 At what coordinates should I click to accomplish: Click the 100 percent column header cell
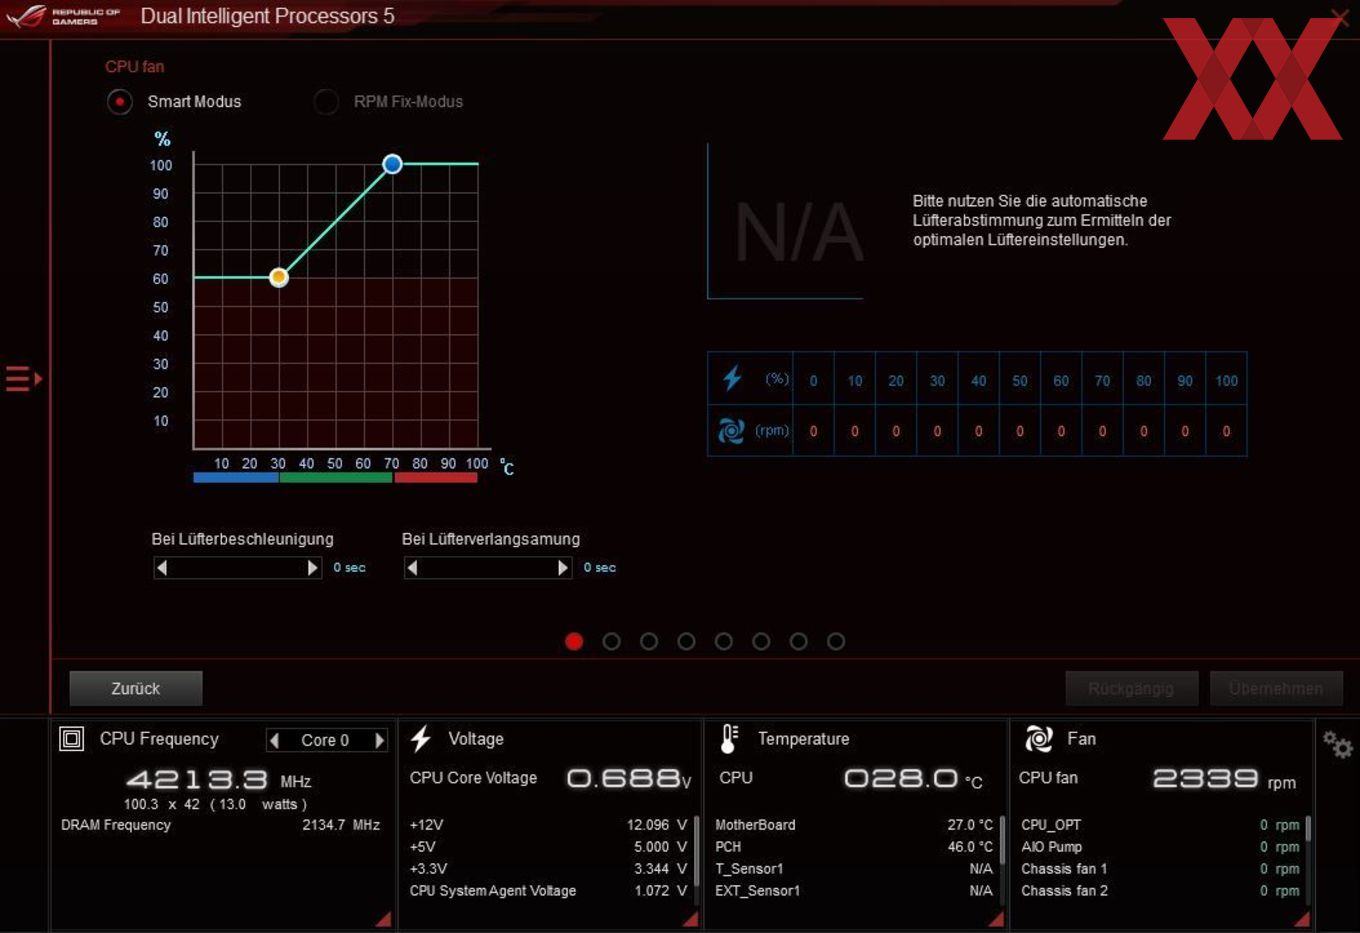1226,379
